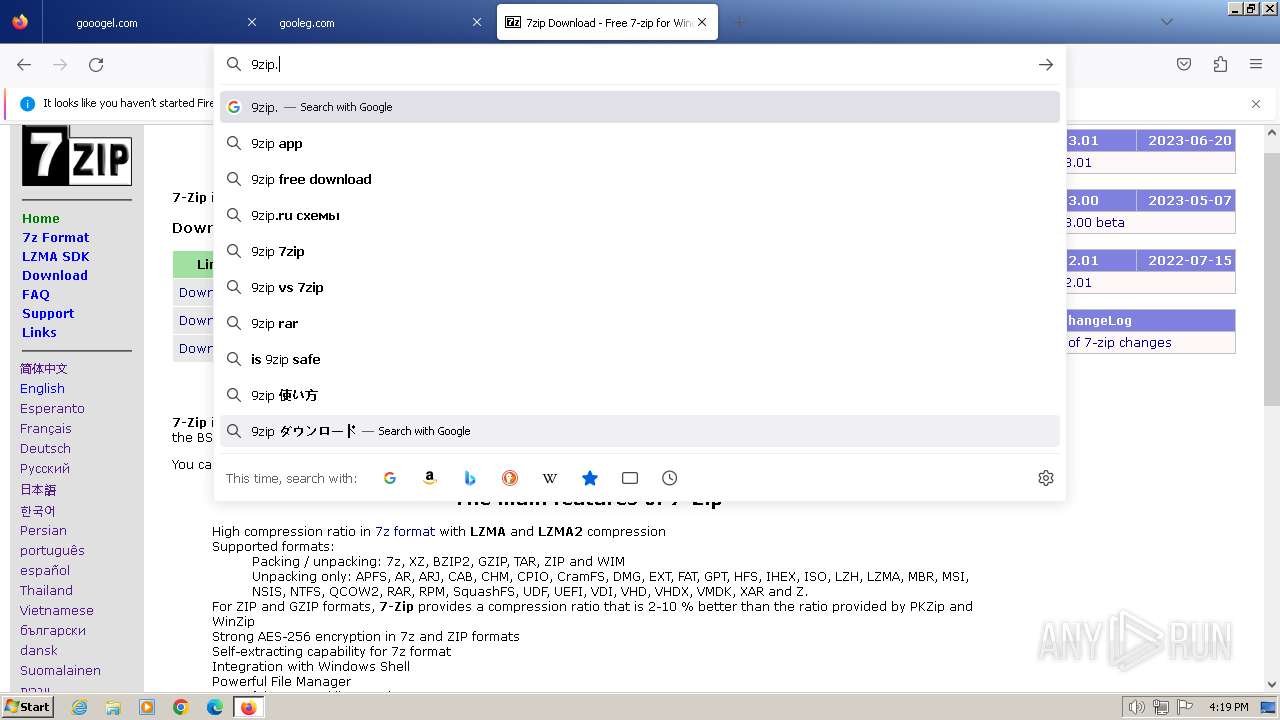Search this time with Wikipedia

550,478
